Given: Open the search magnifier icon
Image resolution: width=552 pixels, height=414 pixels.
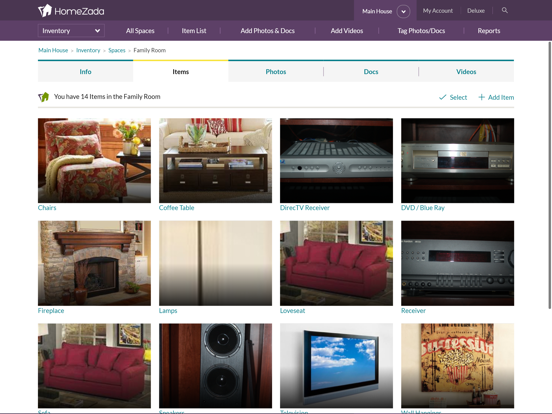Looking at the screenshot, I should [x=504, y=10].
